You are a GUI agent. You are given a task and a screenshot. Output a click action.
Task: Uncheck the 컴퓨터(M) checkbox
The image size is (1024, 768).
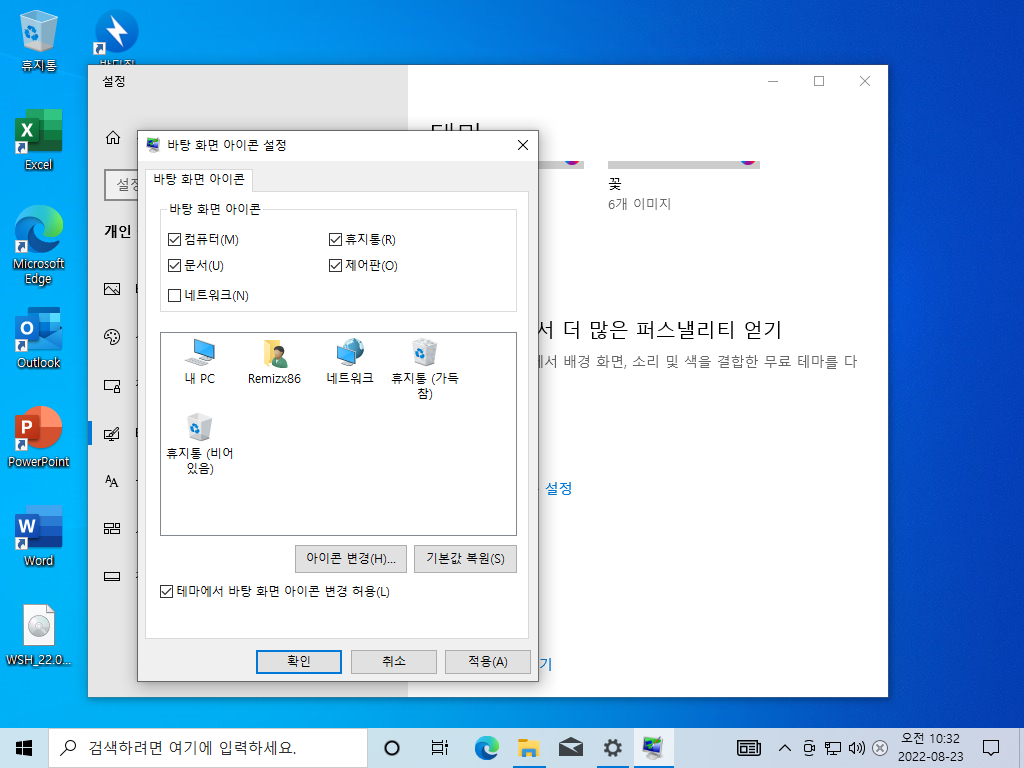click(x=174, y=240)
